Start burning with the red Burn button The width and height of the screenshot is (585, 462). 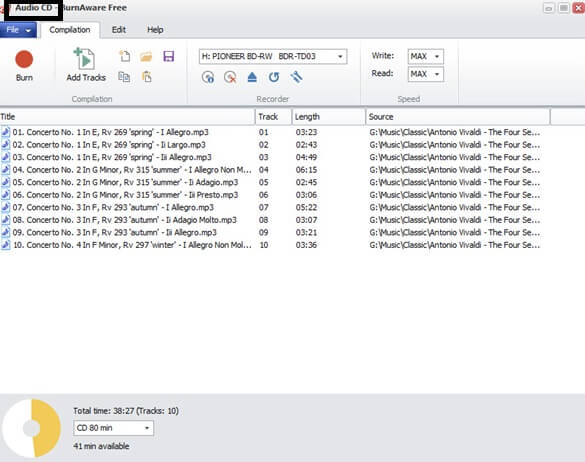24,66
